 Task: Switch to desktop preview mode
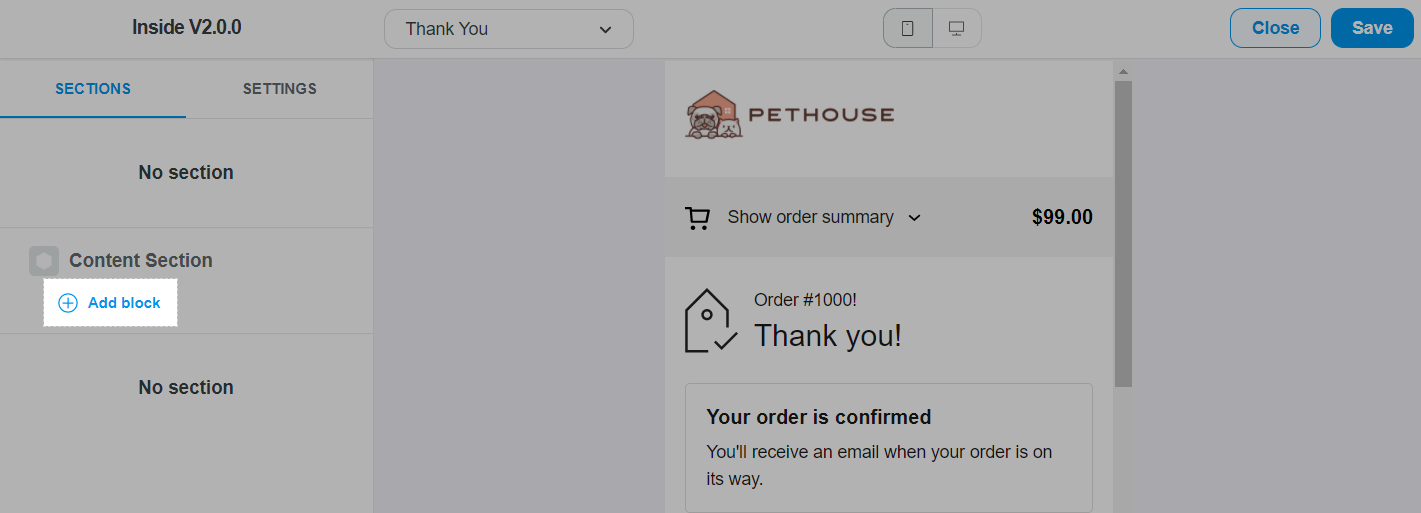pos(956,29)
